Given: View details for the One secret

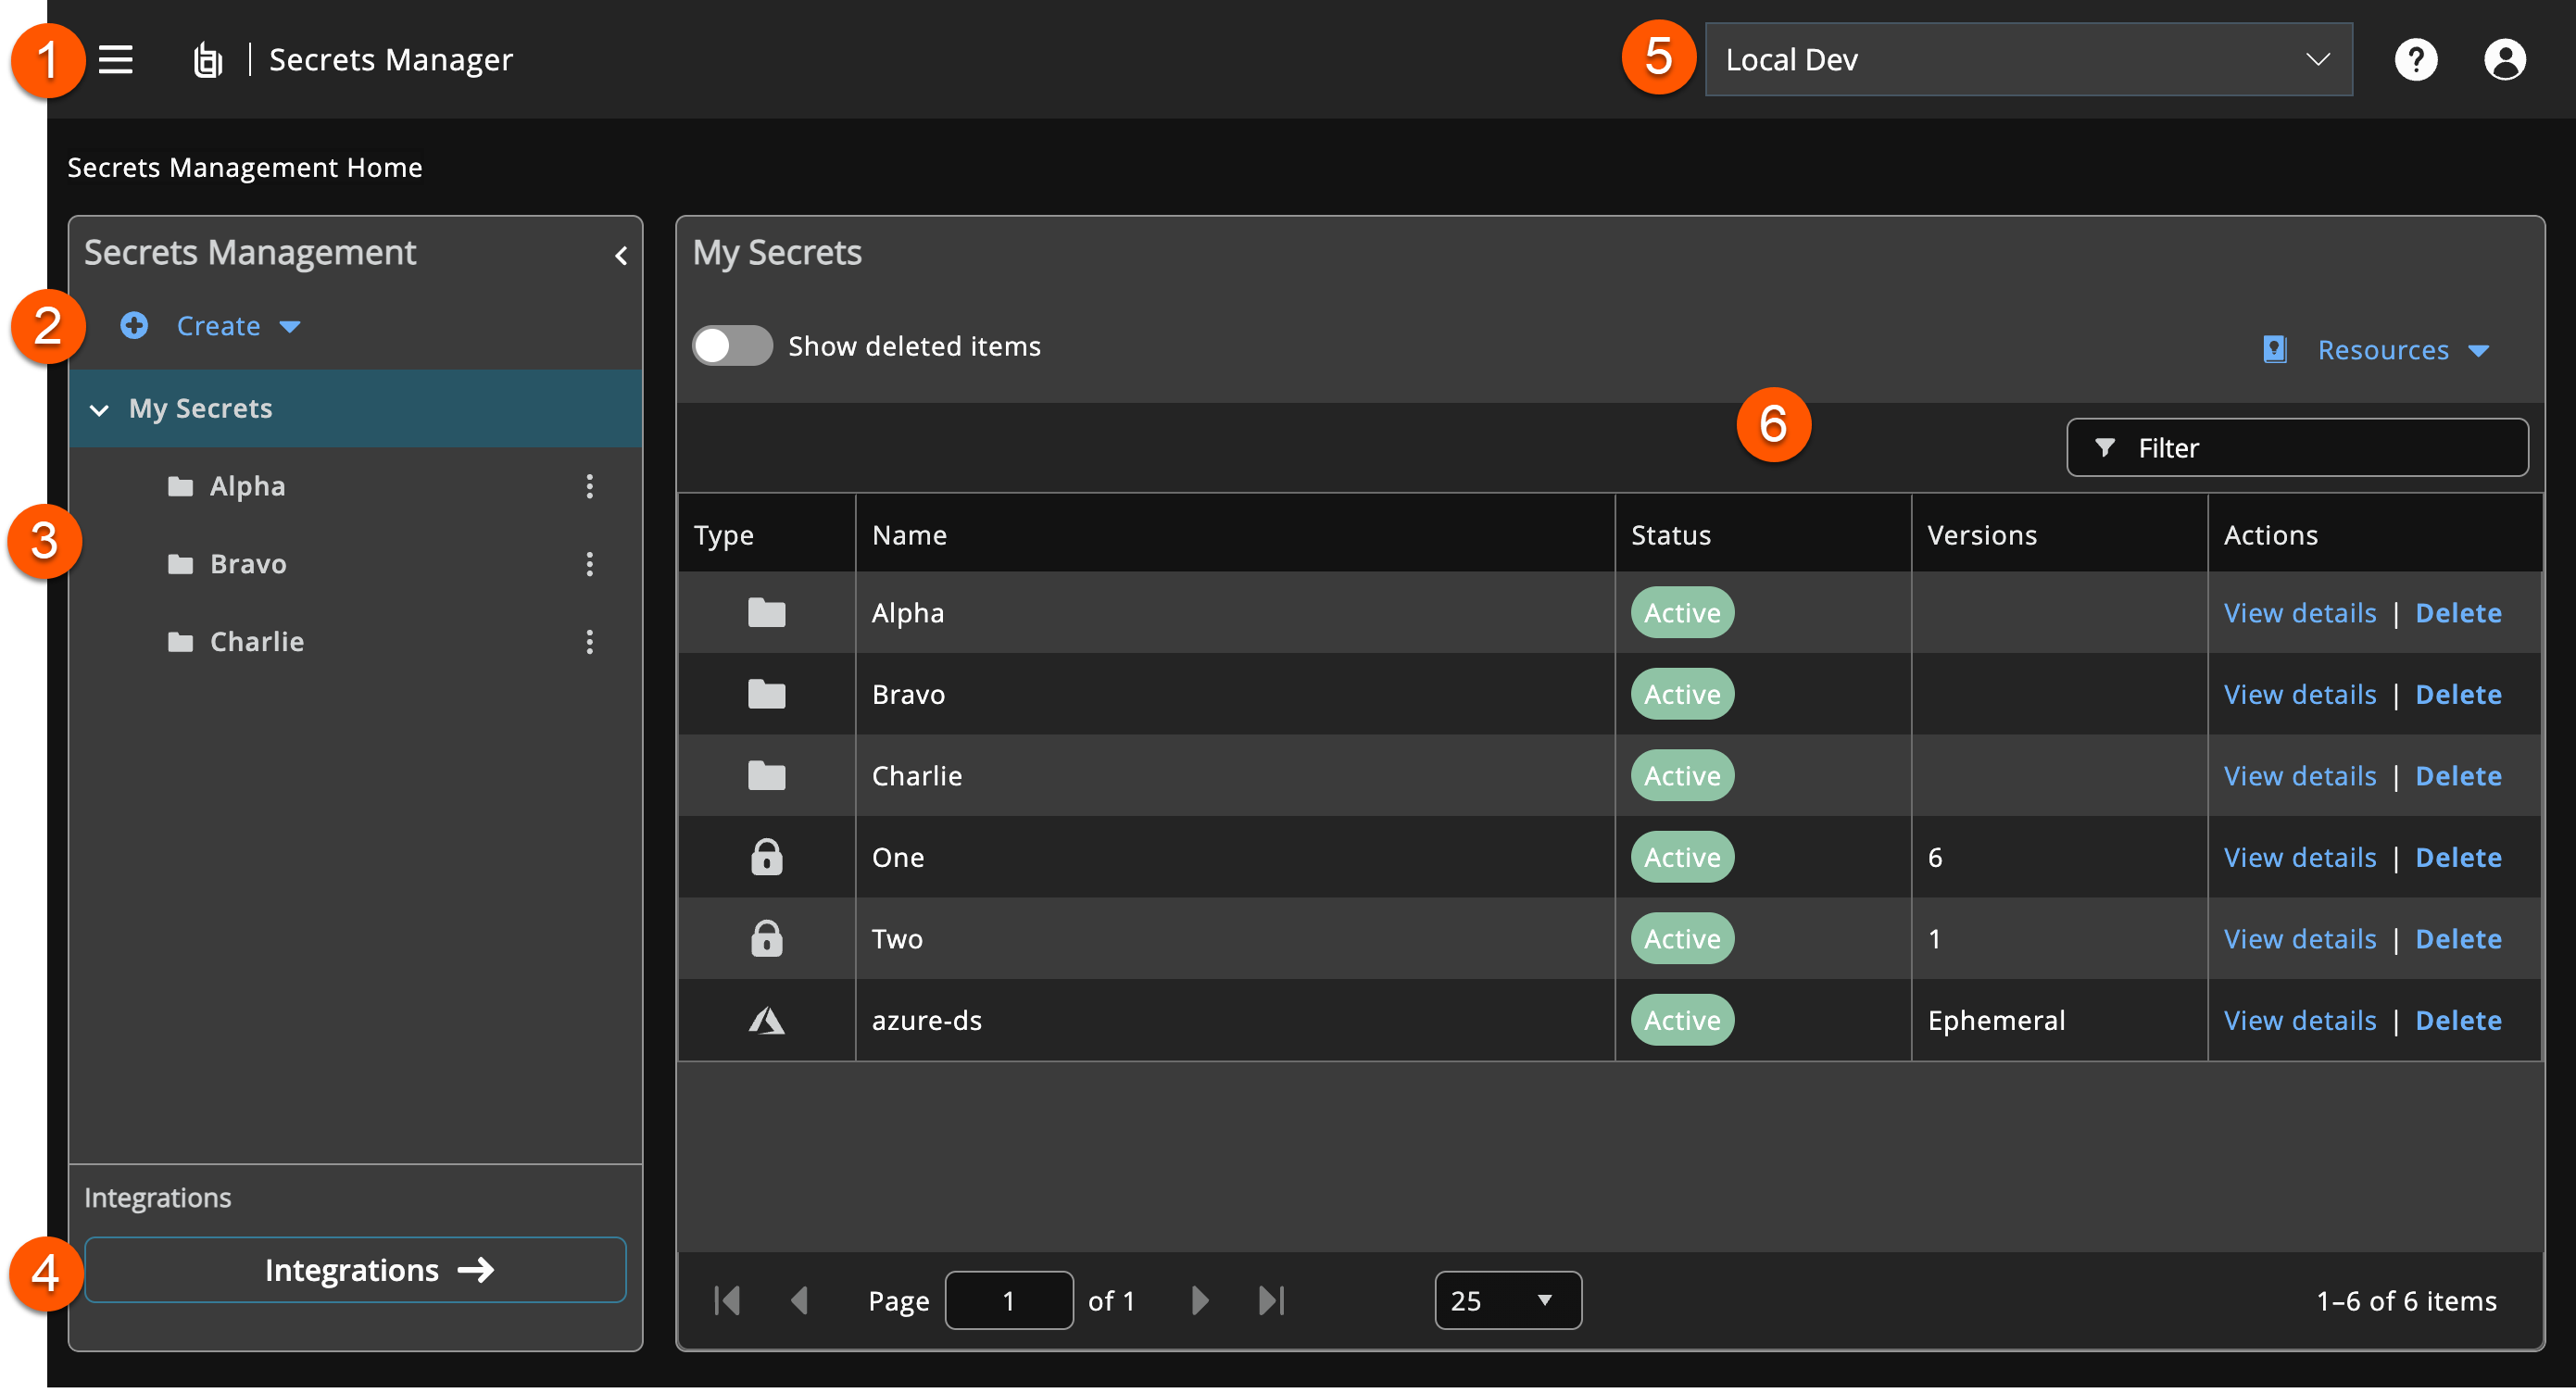Looking at the screenshot, I should (x=2299, y=857).
